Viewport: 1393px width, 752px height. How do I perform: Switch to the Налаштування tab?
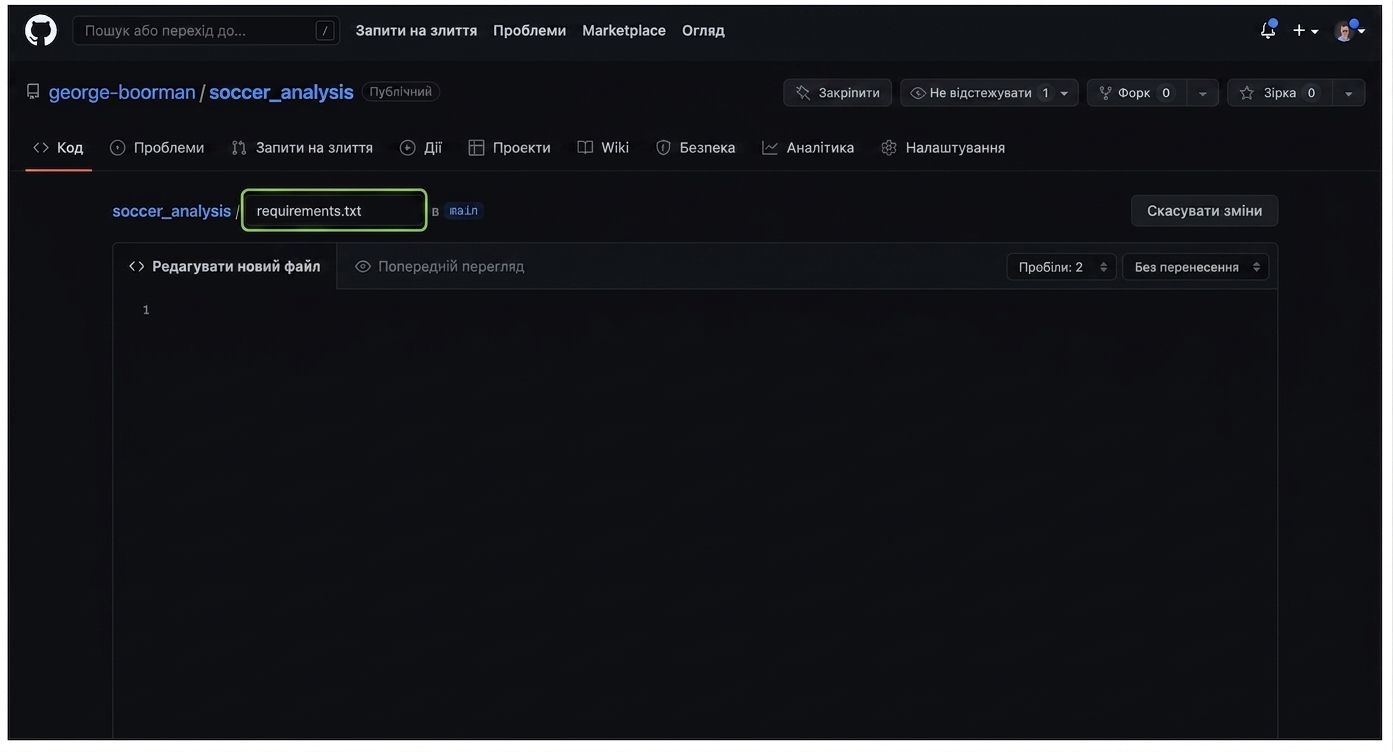coord(943,148)
